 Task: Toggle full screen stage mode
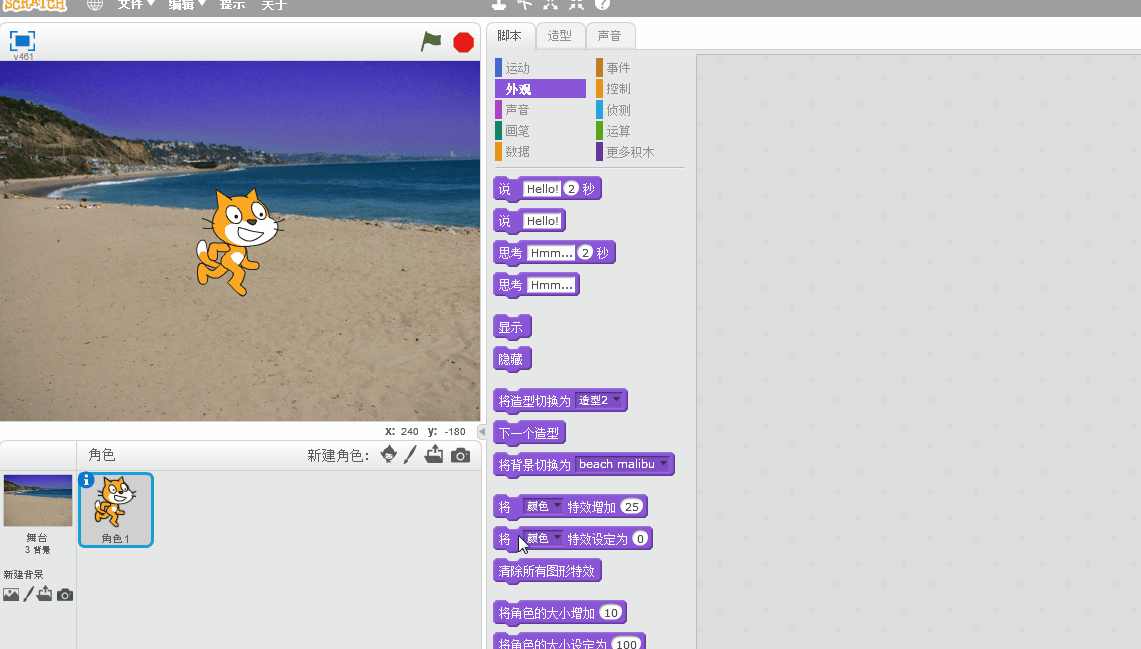pyautogui.click(x=23, y=41)
